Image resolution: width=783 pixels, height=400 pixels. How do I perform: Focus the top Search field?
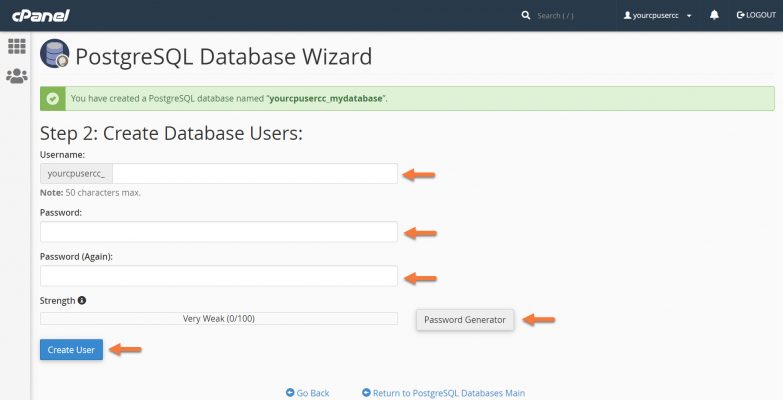pyautogui.click(x=570, y=16)
